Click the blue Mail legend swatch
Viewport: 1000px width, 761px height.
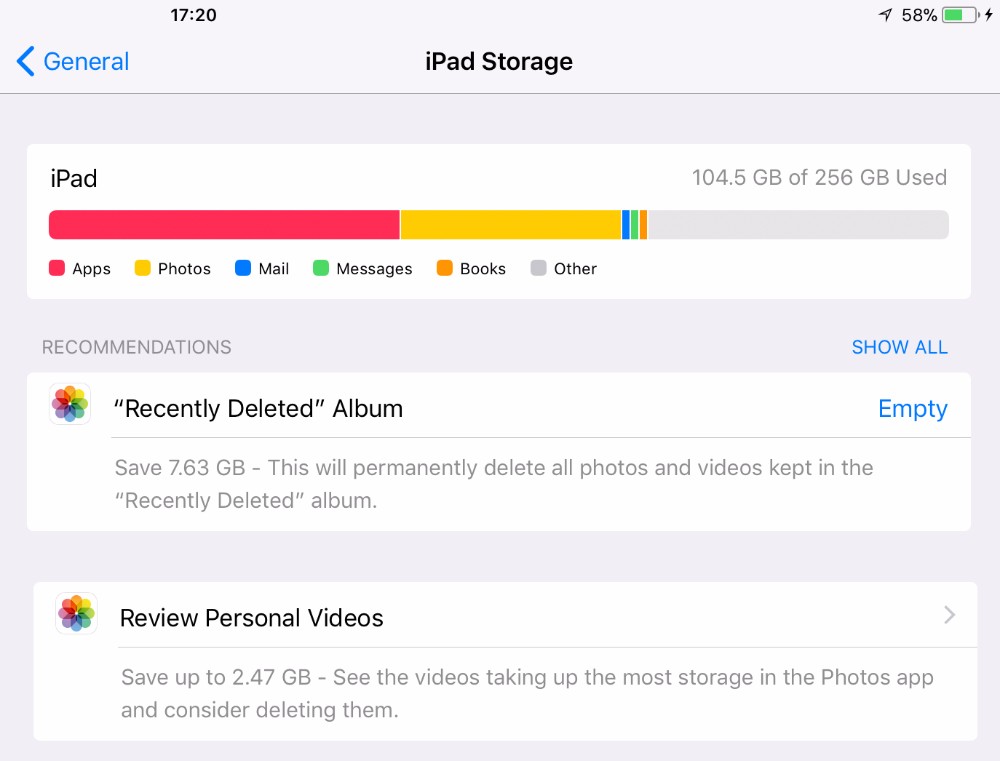pyautogui.click(x=243, y=268)
